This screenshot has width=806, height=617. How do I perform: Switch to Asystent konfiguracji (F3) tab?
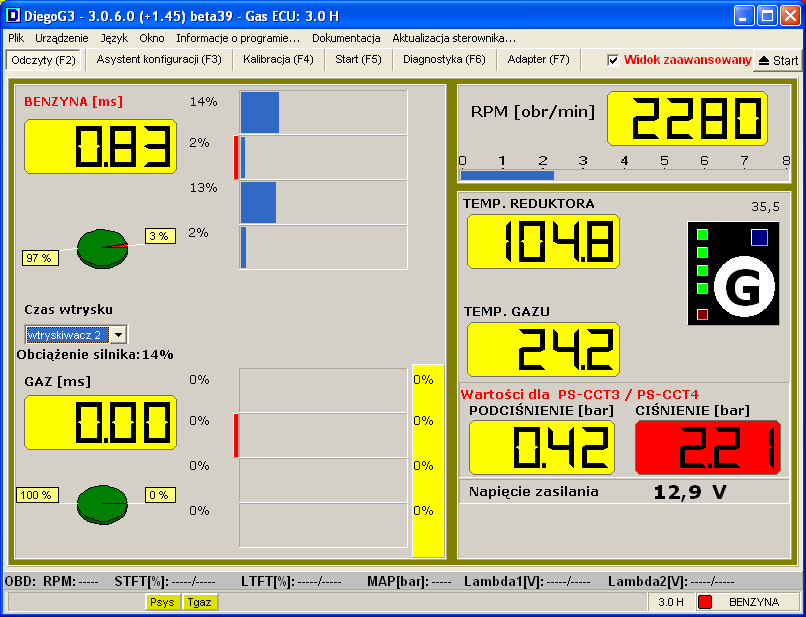point(159,60)
